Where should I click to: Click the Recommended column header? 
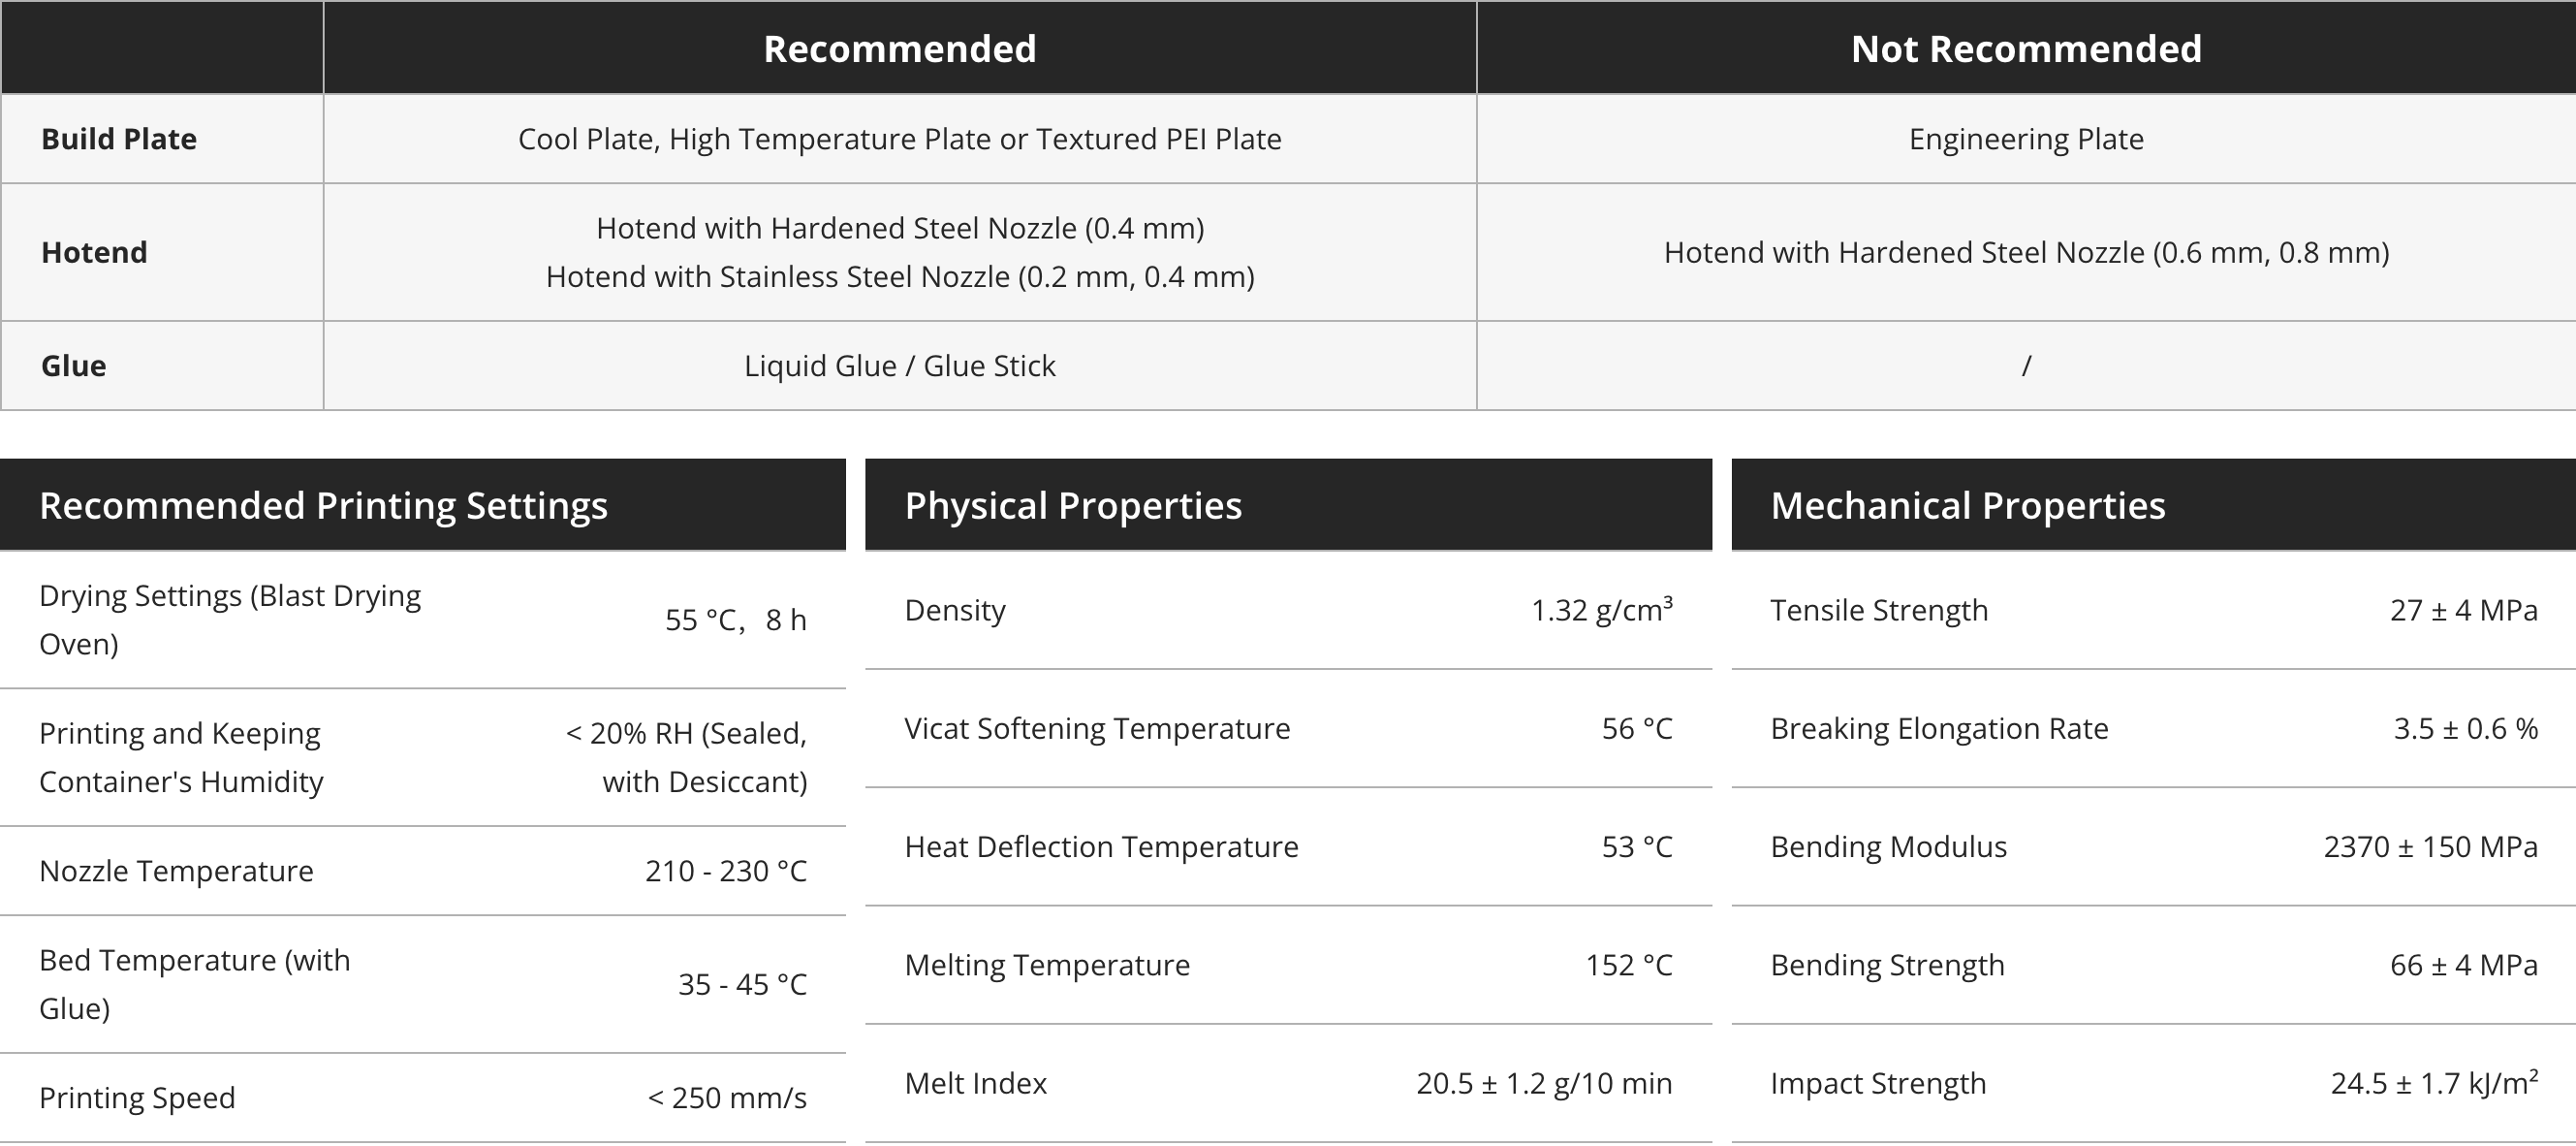click(x=899, y=48)
